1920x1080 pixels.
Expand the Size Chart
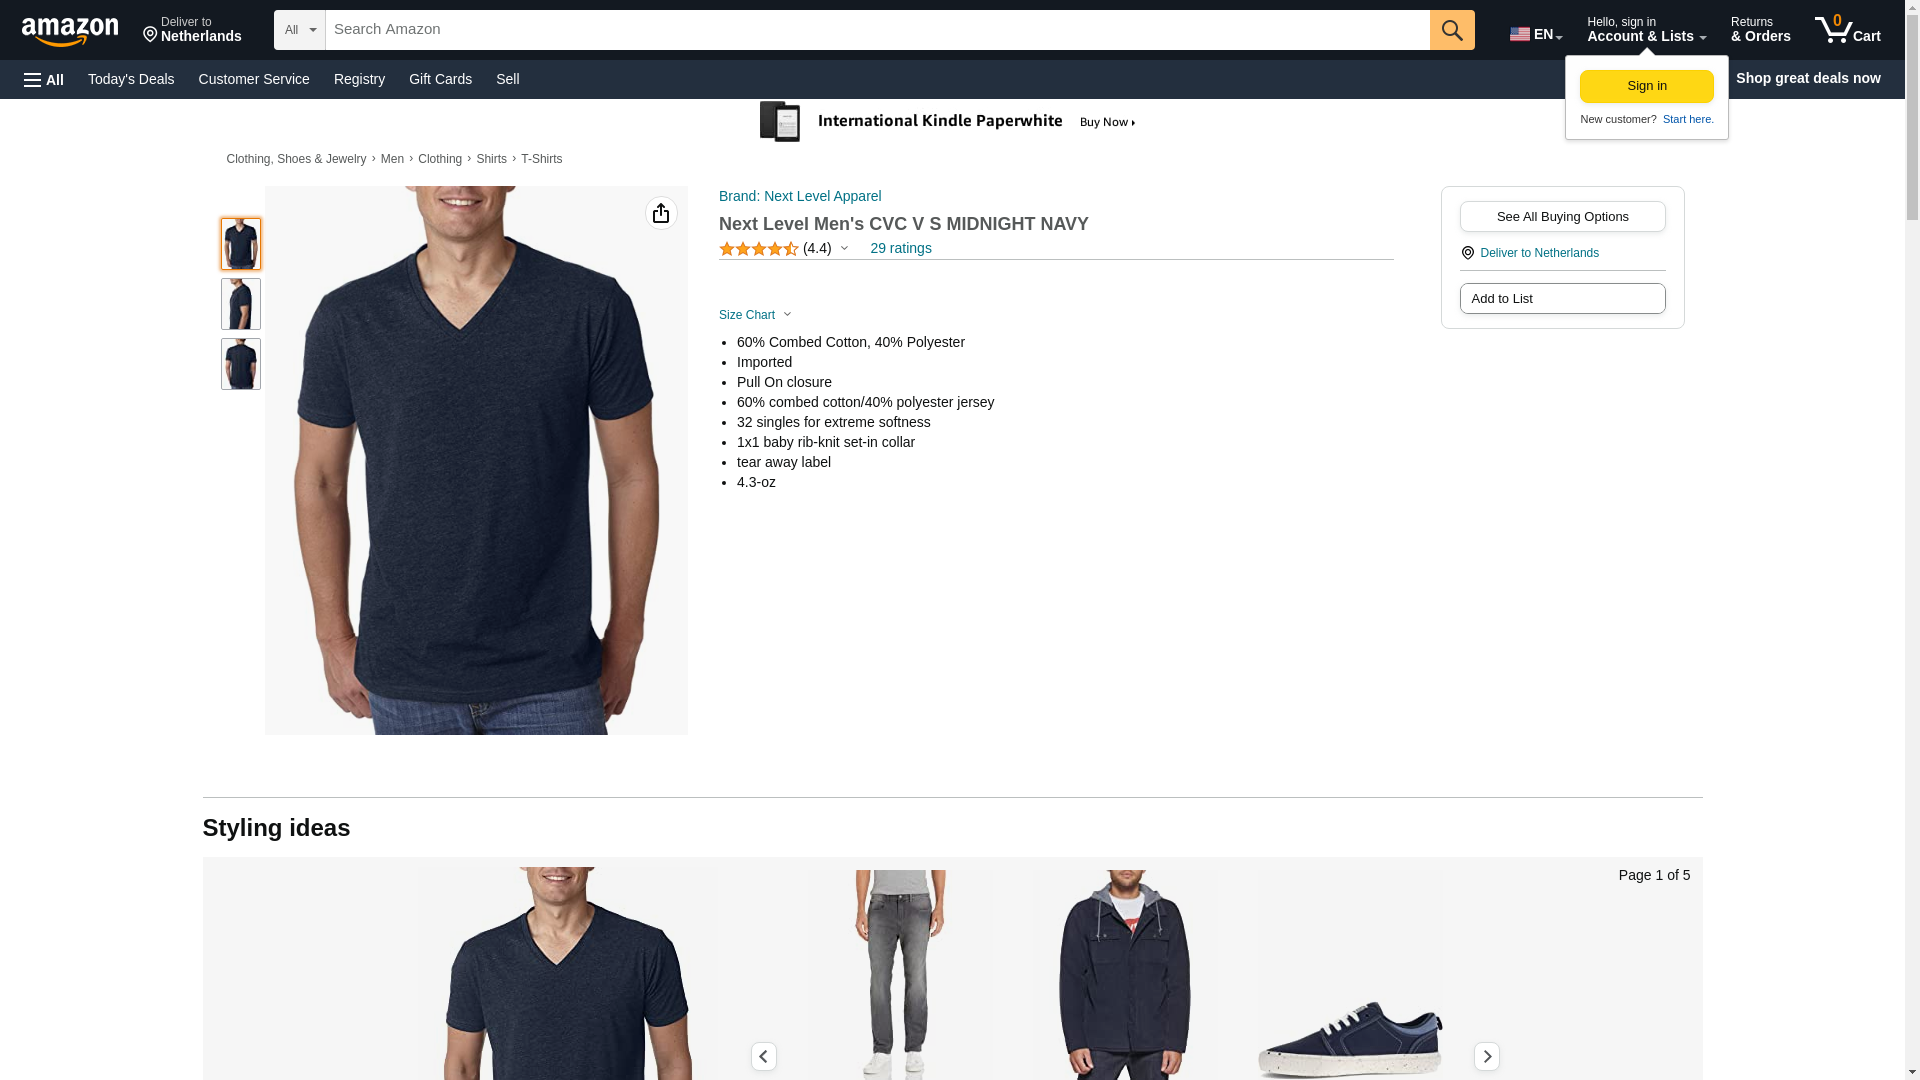[x=755, y=315]
